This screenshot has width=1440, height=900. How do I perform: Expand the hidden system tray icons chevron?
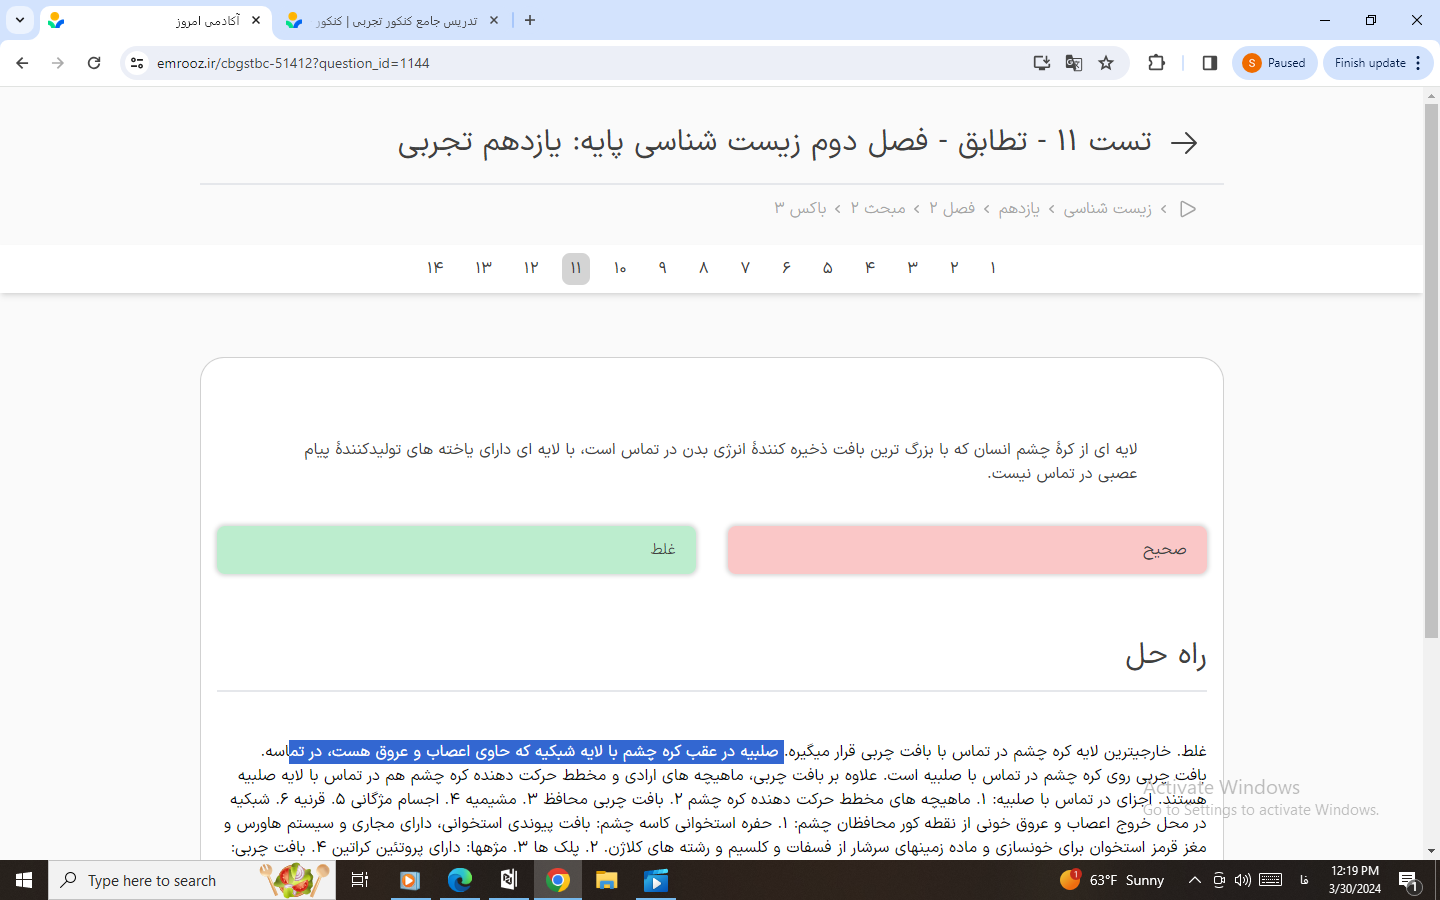(x=1194, y=880)
